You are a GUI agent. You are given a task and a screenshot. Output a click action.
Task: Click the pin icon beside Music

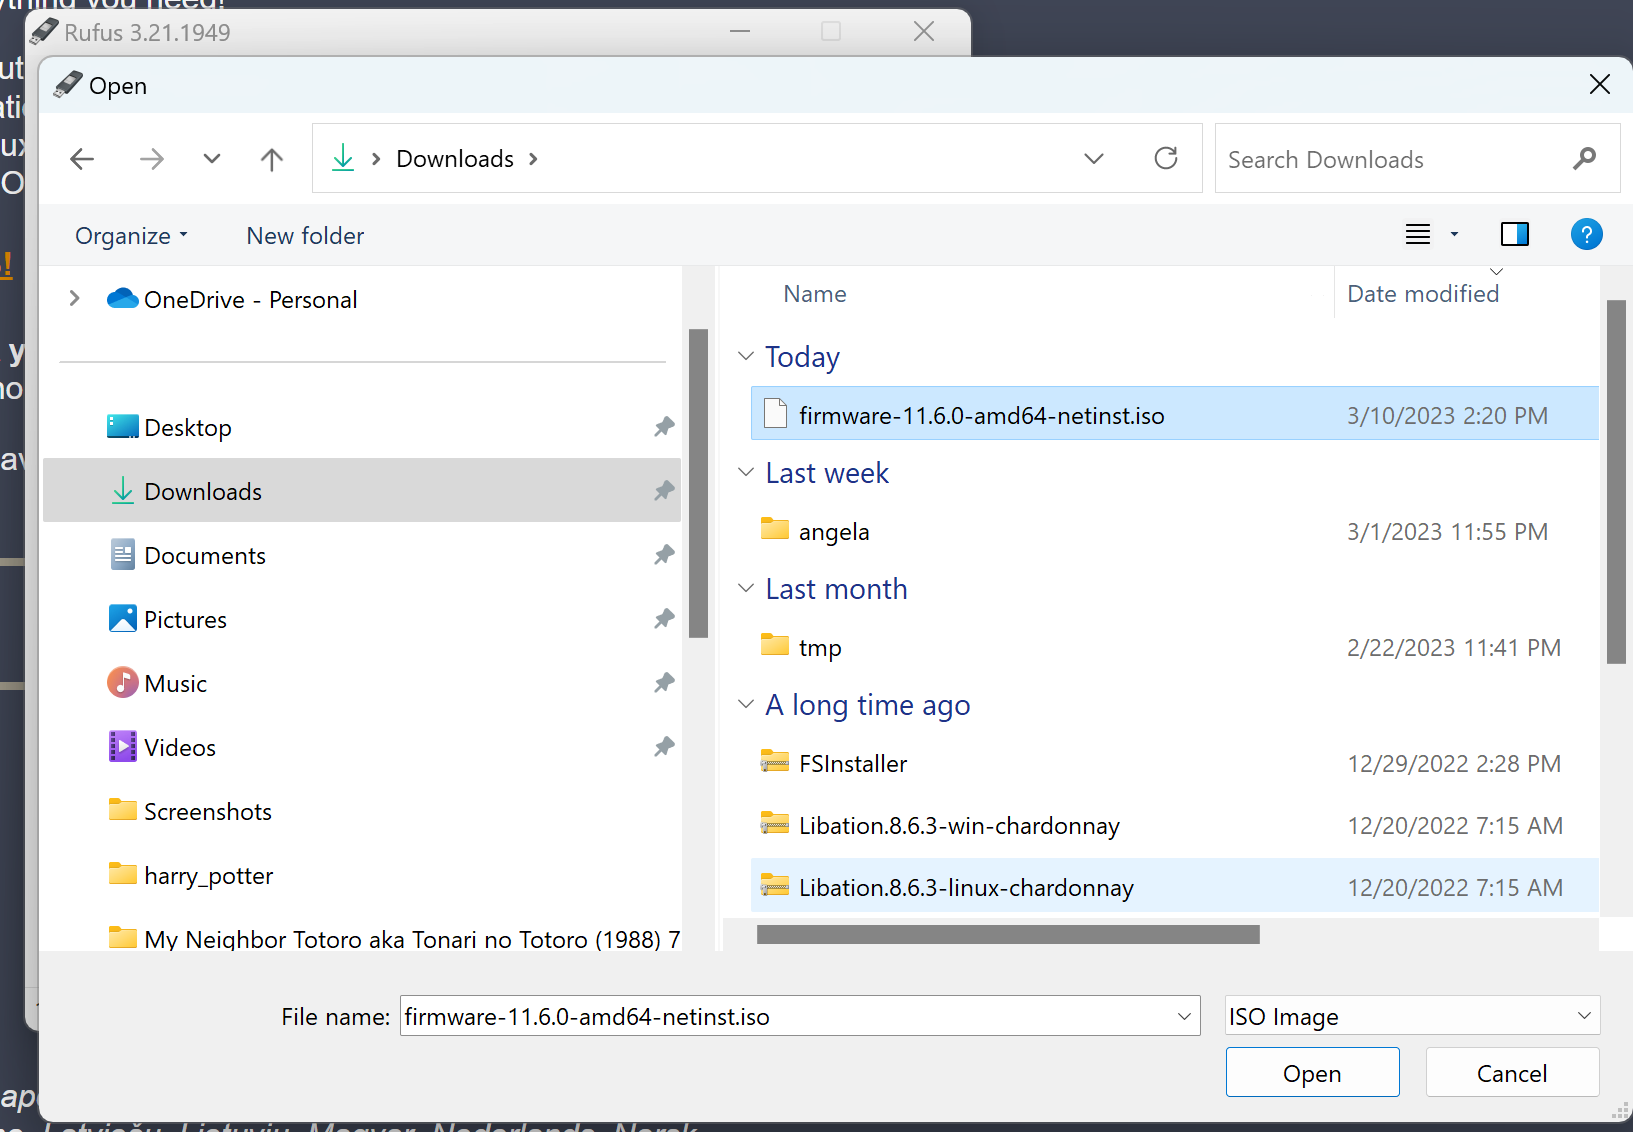tap(664, 684)
